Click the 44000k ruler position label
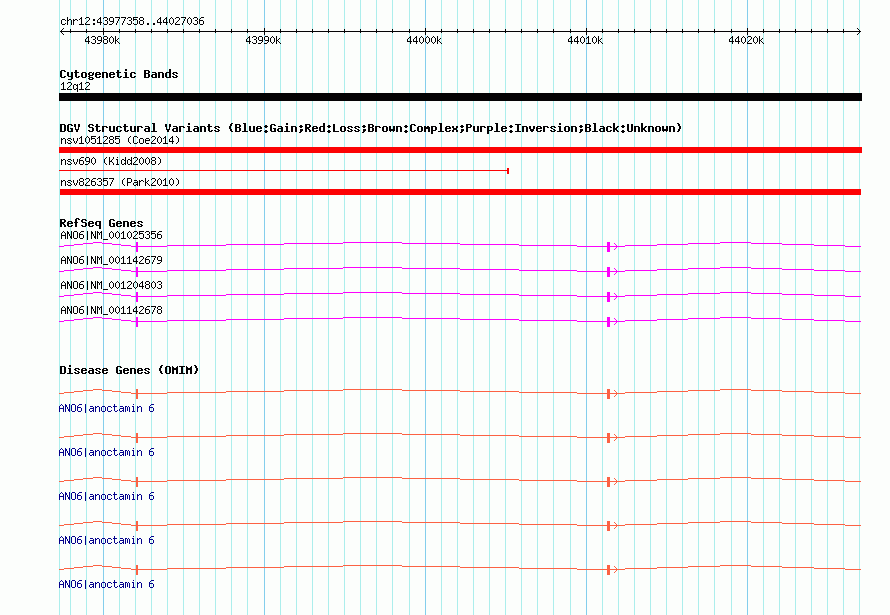 point(424,40)
